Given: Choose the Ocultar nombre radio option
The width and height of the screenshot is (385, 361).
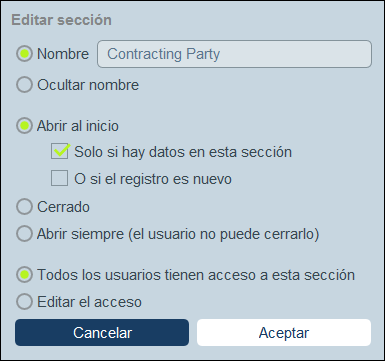Looking at the screenshot, I should (x=24, y=85).
